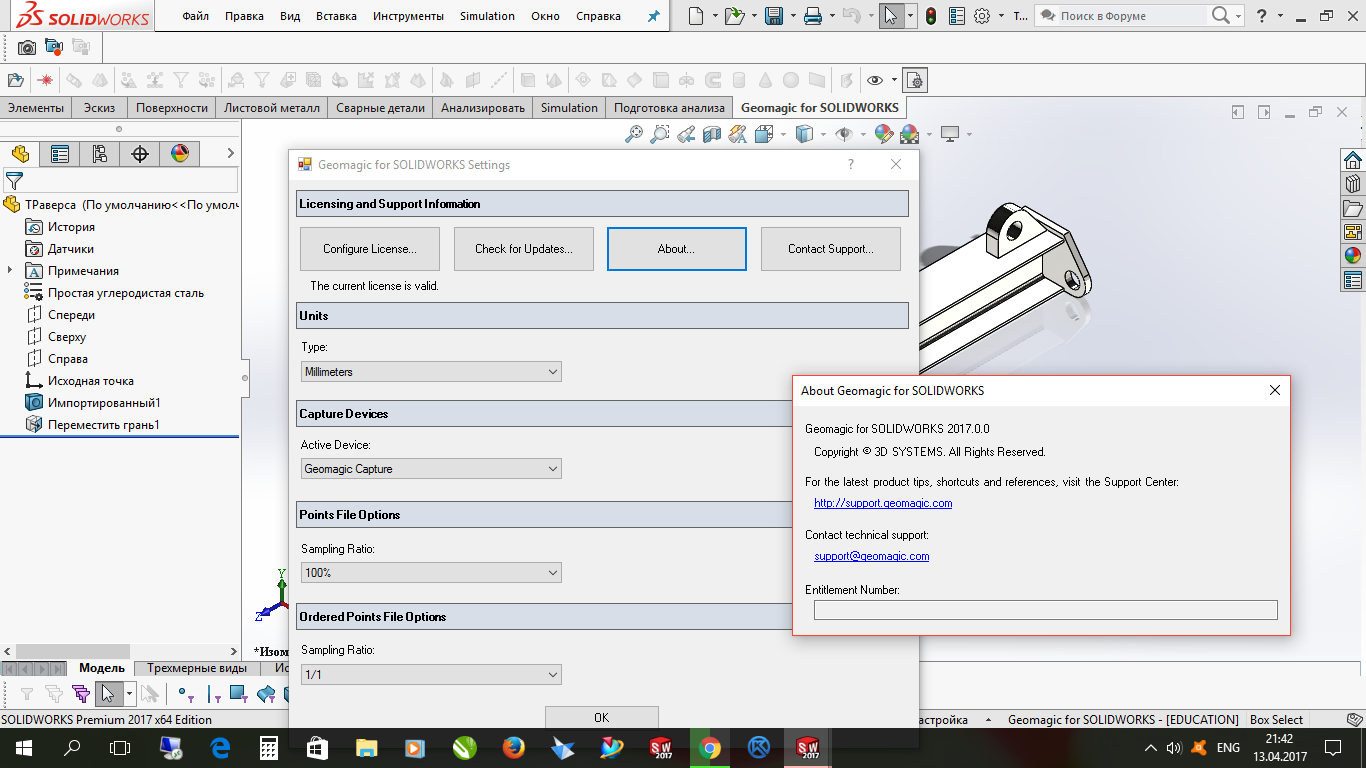
Task: Select Простая углеродистая сталь material item
Action: point(126,293)
